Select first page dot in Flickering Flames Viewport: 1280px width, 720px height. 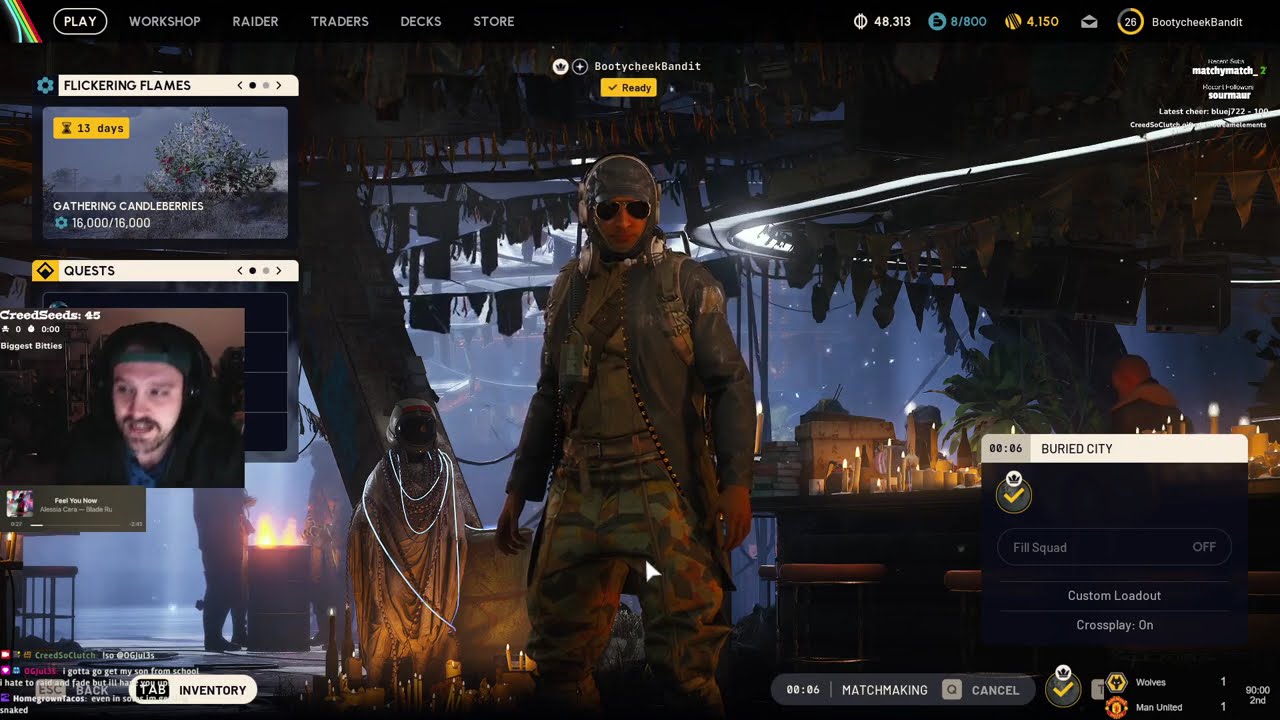pyautogui.click(x=253, y=86)
